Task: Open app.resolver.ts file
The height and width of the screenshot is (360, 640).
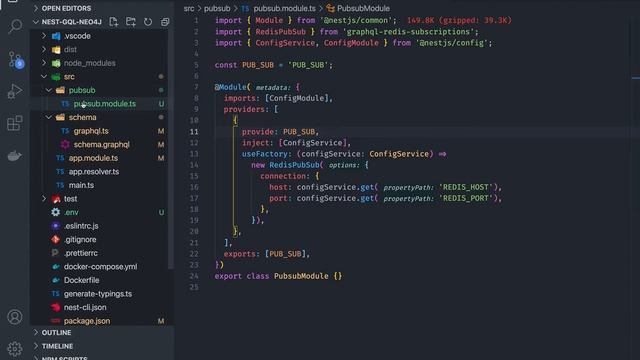Action: pos(94,171)
